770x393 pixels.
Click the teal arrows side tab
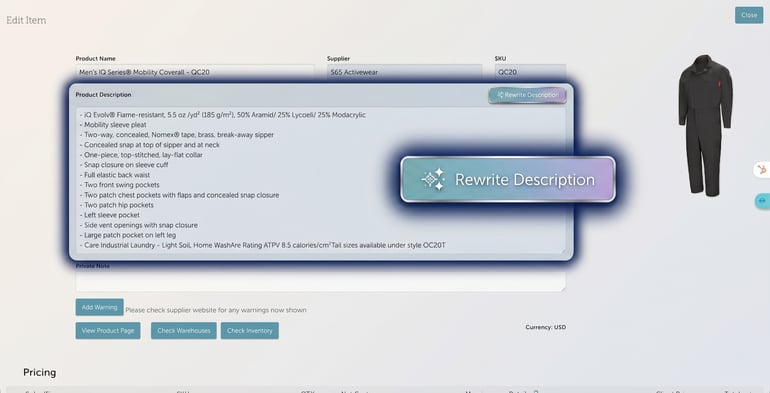pos(762,201)
